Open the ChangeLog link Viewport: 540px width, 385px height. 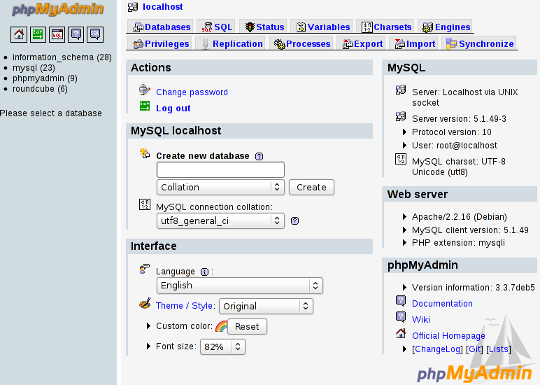click(438, 349)
